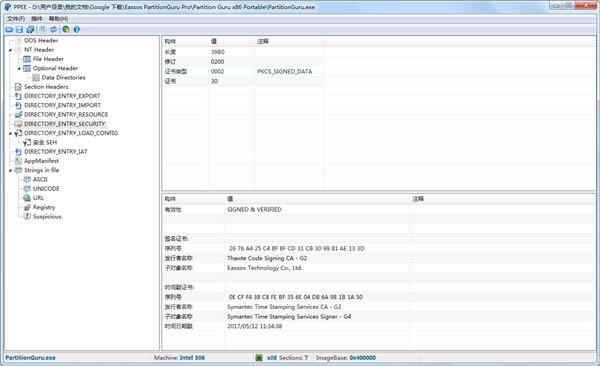Click the DIRECTORY_ENTRY_LOAD_CONFIG node icon
Screen dimensions: 600x366
point(18,133)
